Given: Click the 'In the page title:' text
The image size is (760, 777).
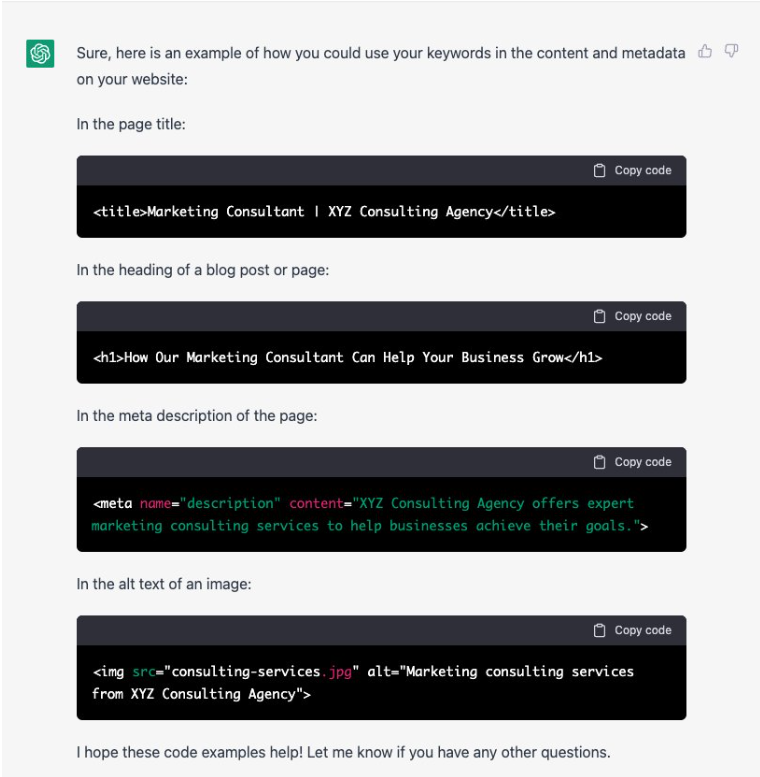Looking at the screenshot, I should point(131,124).
